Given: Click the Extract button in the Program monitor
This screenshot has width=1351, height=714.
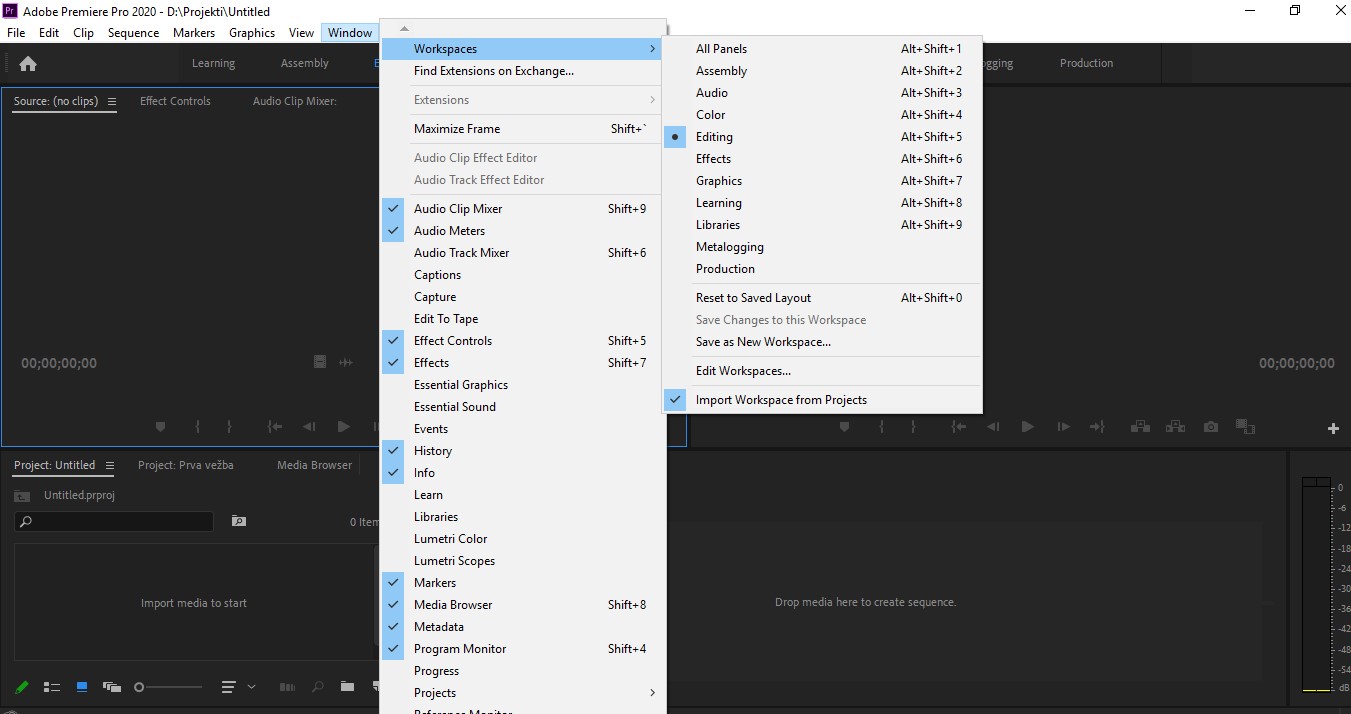Looking at the screenshot, I should pyautogui.click(x=1175, y=427).
